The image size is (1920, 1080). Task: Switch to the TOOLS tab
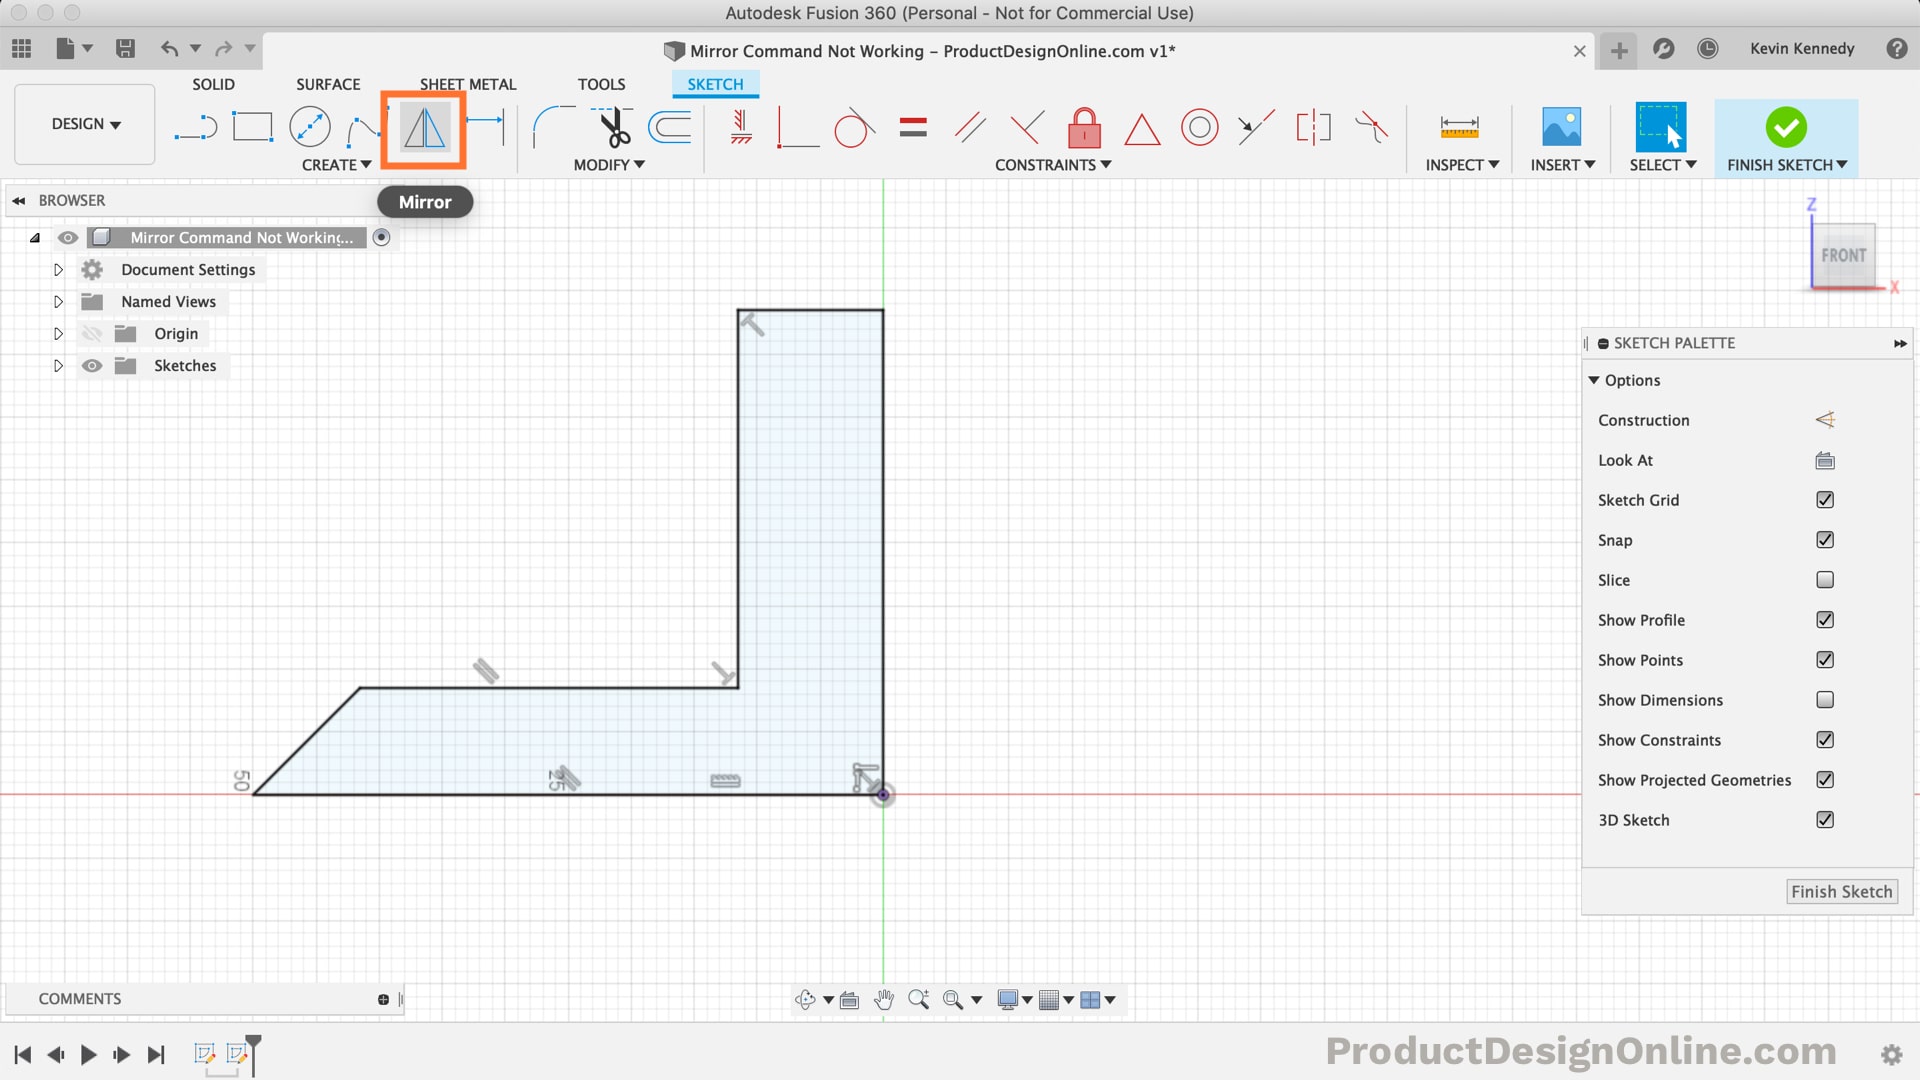[601, 85]
